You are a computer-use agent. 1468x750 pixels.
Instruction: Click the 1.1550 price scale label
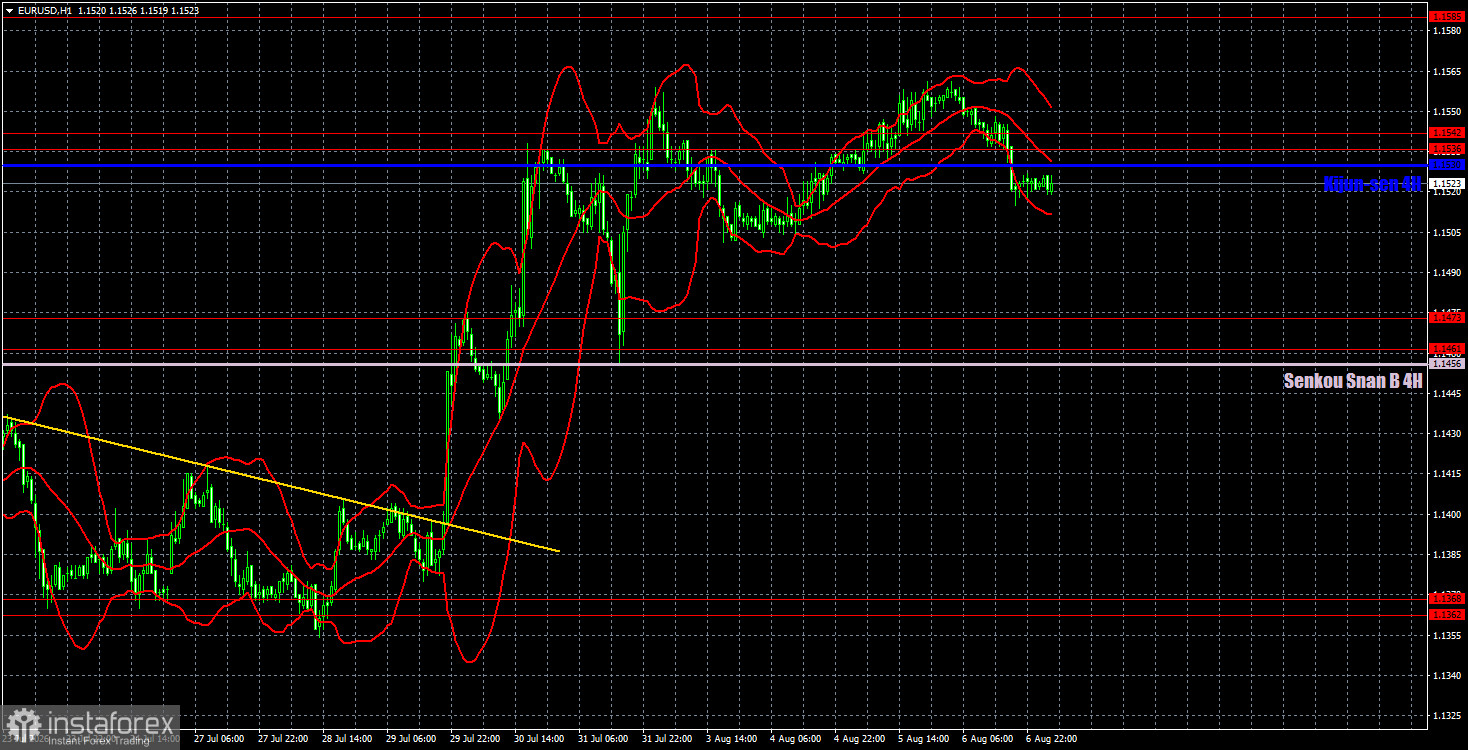point(1447,111)
